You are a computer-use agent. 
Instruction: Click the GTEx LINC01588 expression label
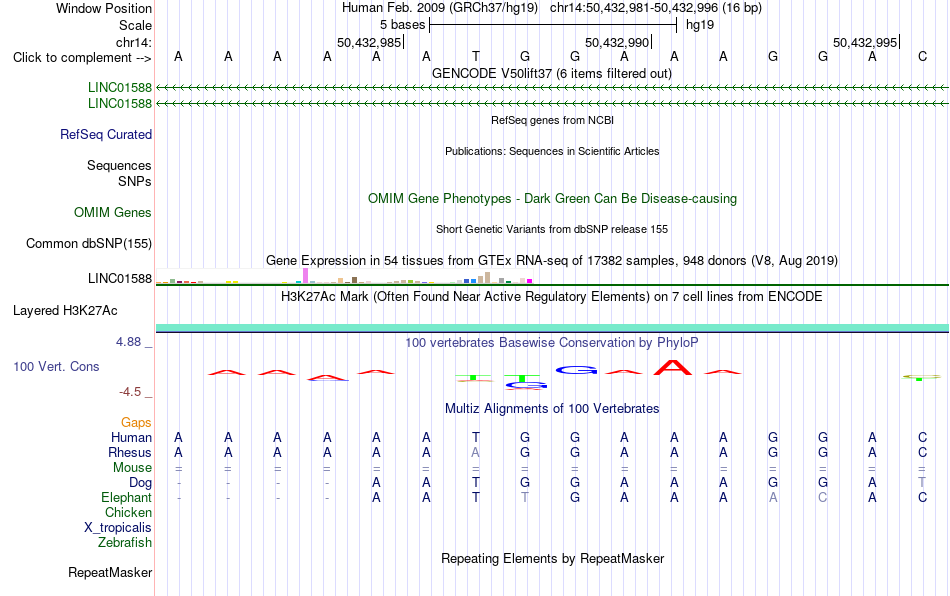[x=119, y=279]
